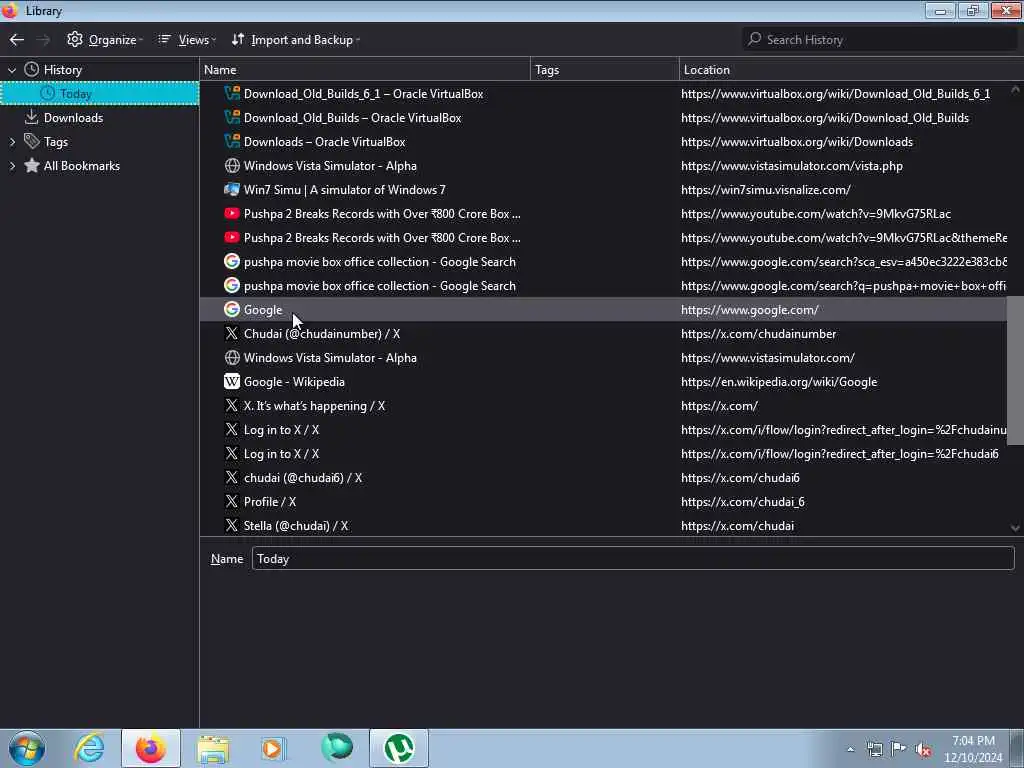Expand the All Bookmarks node
1024x768 pixels.
coord(12,166)
